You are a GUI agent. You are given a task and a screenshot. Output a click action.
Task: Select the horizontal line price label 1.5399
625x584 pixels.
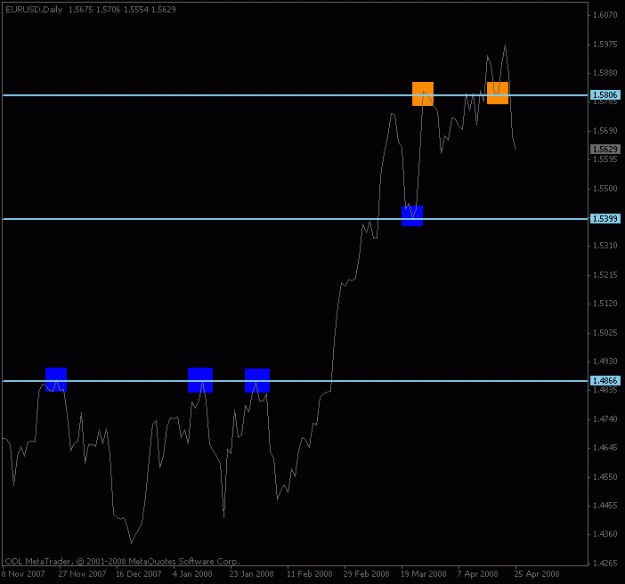coord(605,218)
